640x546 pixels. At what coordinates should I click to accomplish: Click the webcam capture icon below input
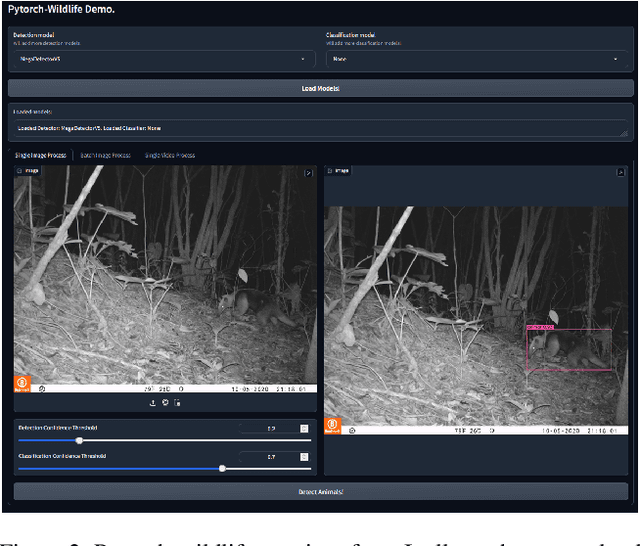(165, 403)
